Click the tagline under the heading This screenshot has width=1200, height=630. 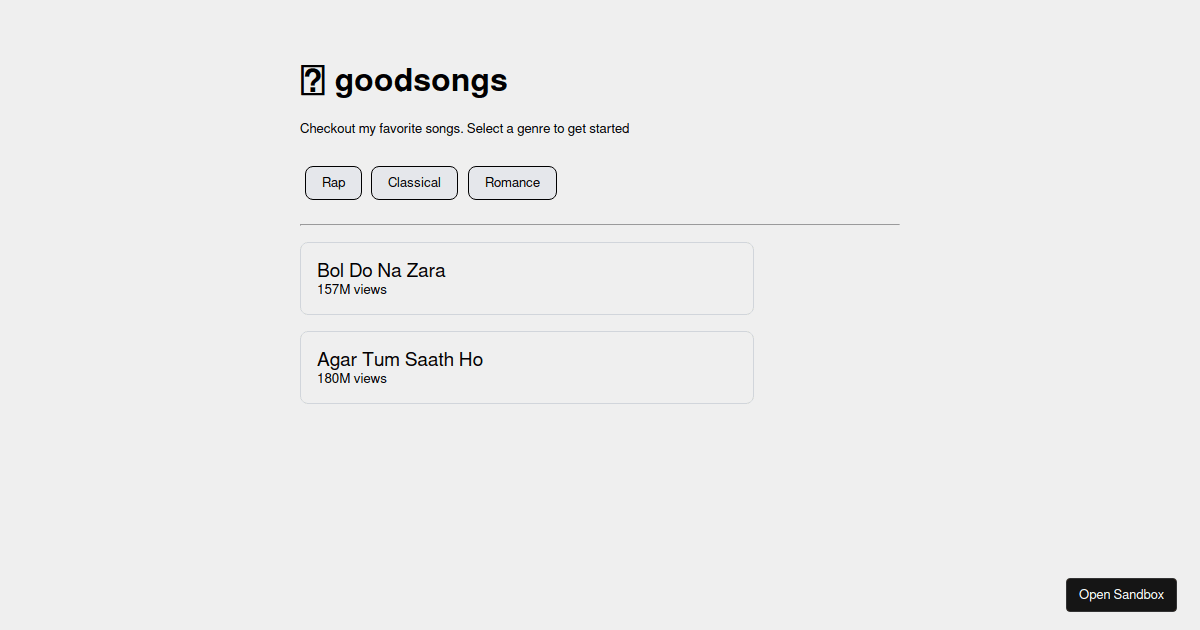coord(464,128)
